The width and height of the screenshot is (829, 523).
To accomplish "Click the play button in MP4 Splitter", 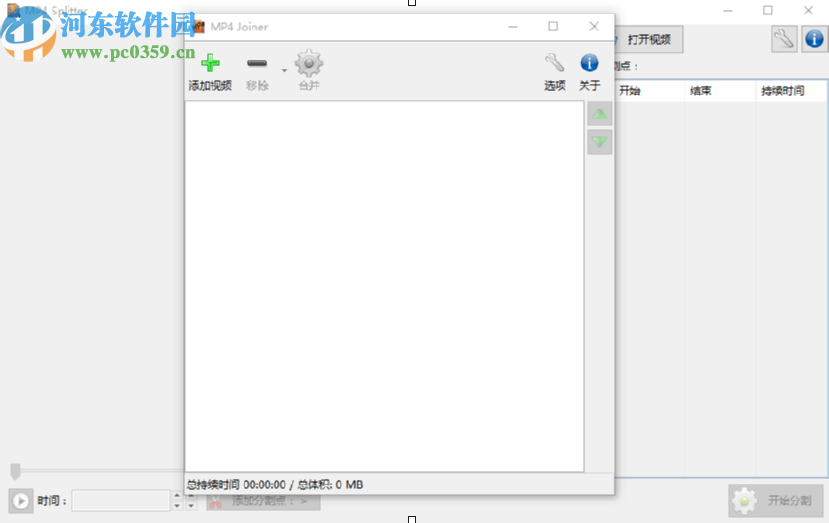I will pyautogui.click(x=21, y=501).
